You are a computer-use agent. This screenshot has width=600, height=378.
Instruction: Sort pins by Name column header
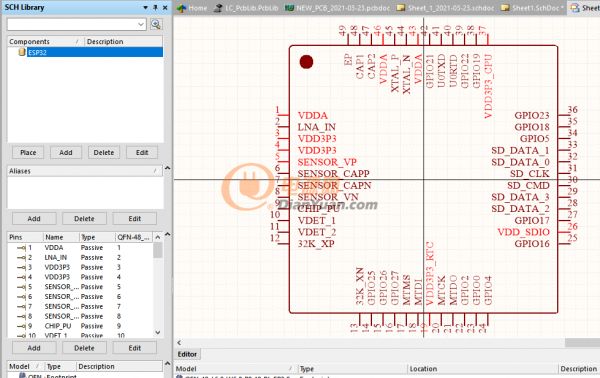pos(61,237)
